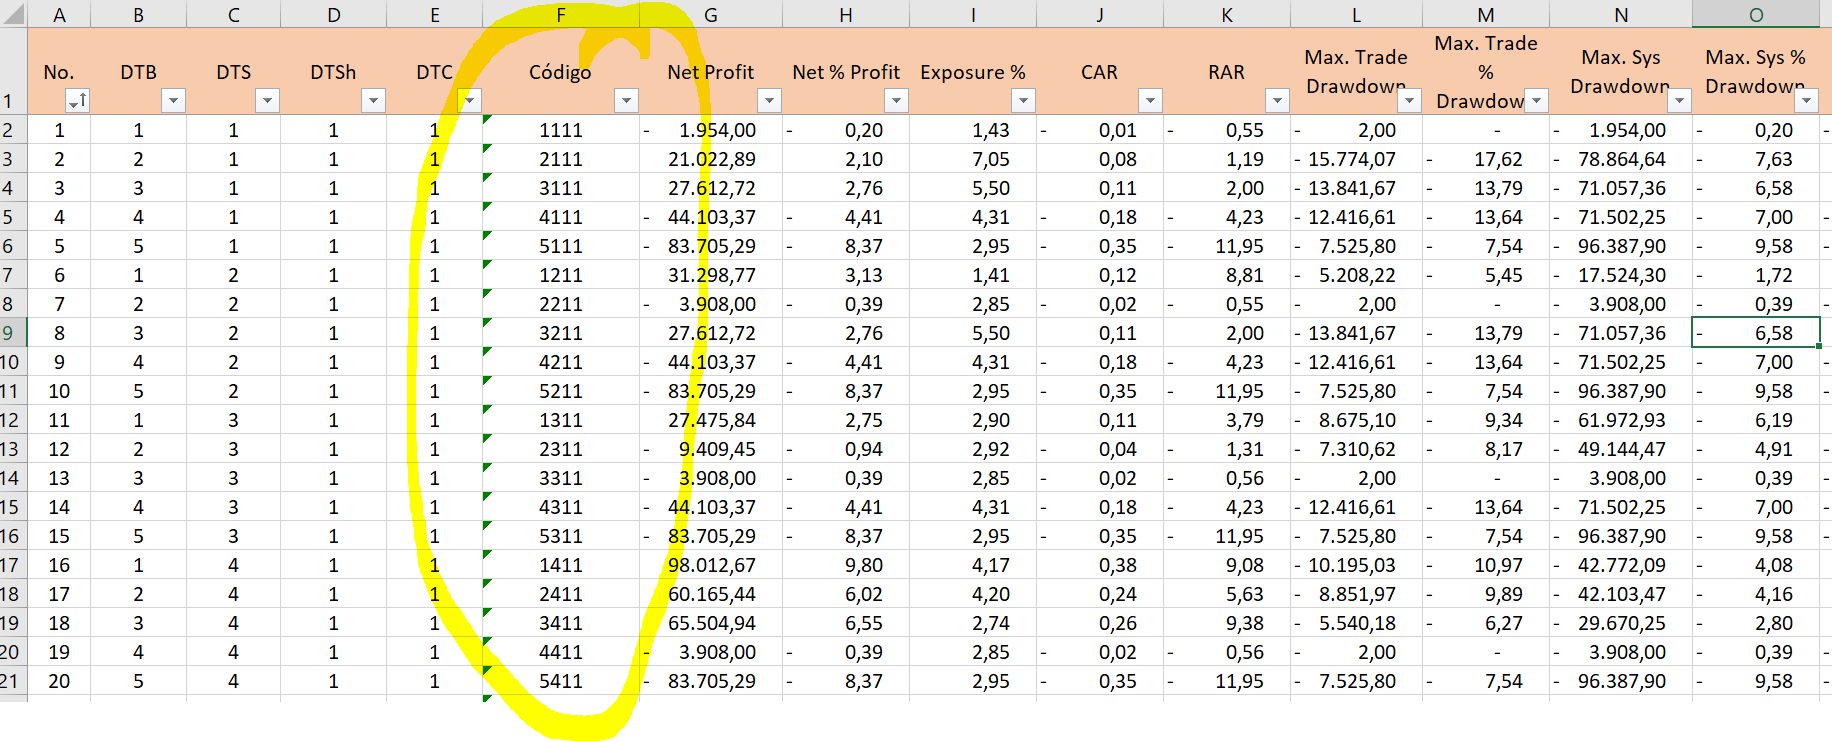Click the Select All corner triangle
The width and height of the screenshot is (1832, 741).
coord(14,14)
